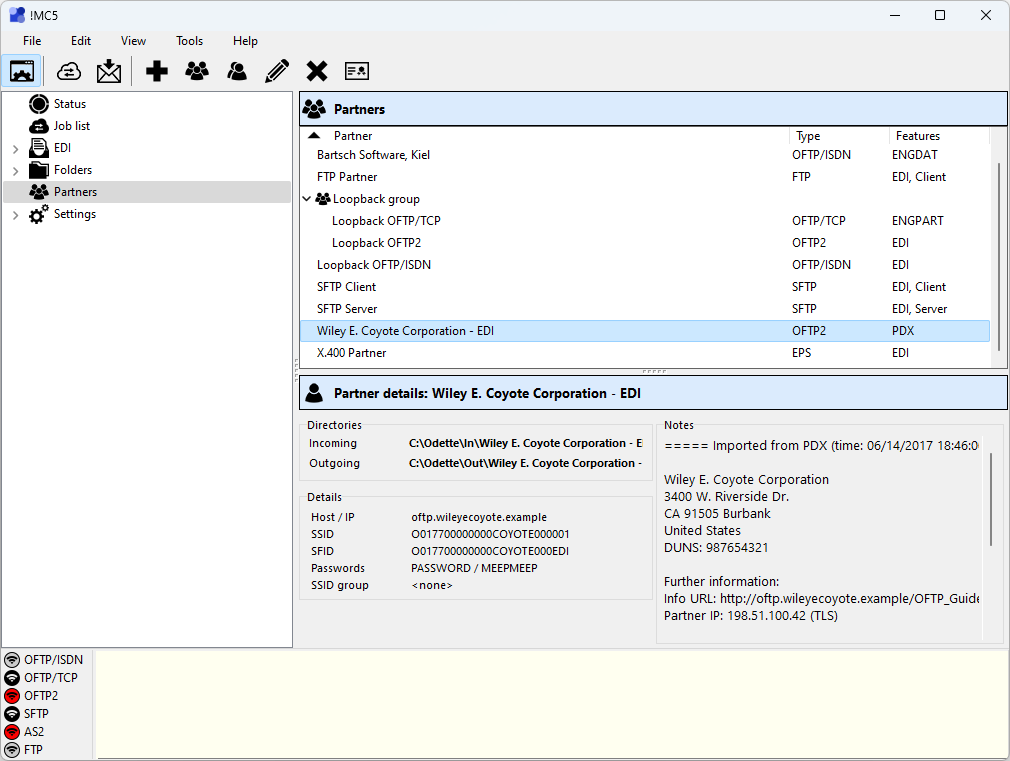The image size is (1010, 761).
Task: Open the Edit menu
Action: tap(81, 41)
